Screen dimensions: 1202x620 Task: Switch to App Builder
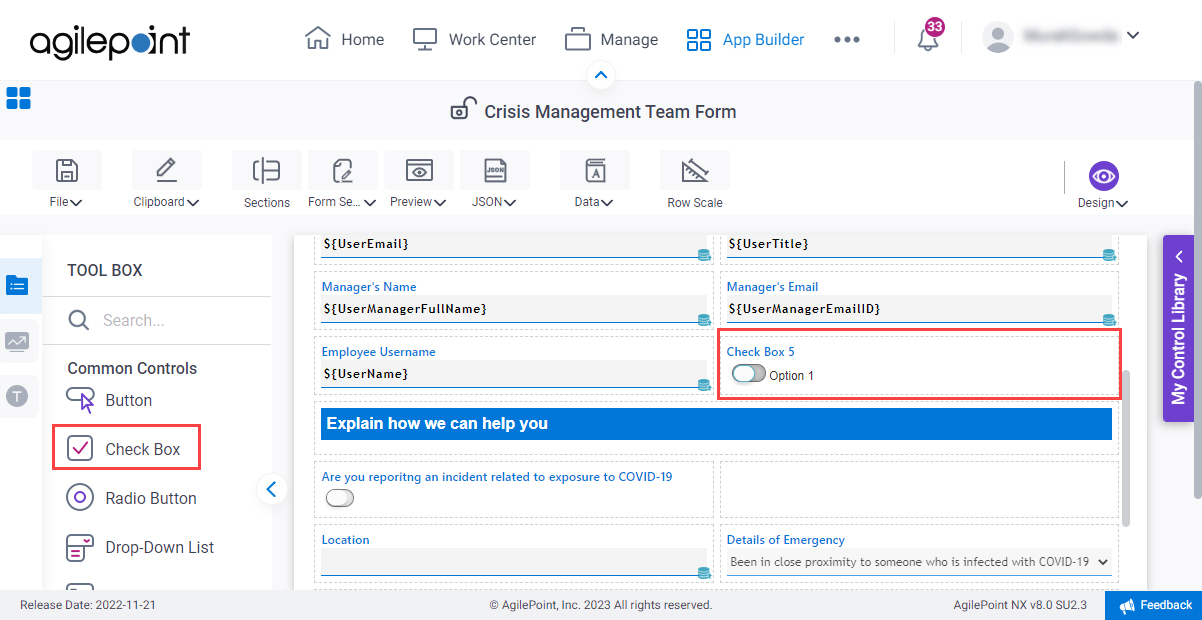[745, 39]
